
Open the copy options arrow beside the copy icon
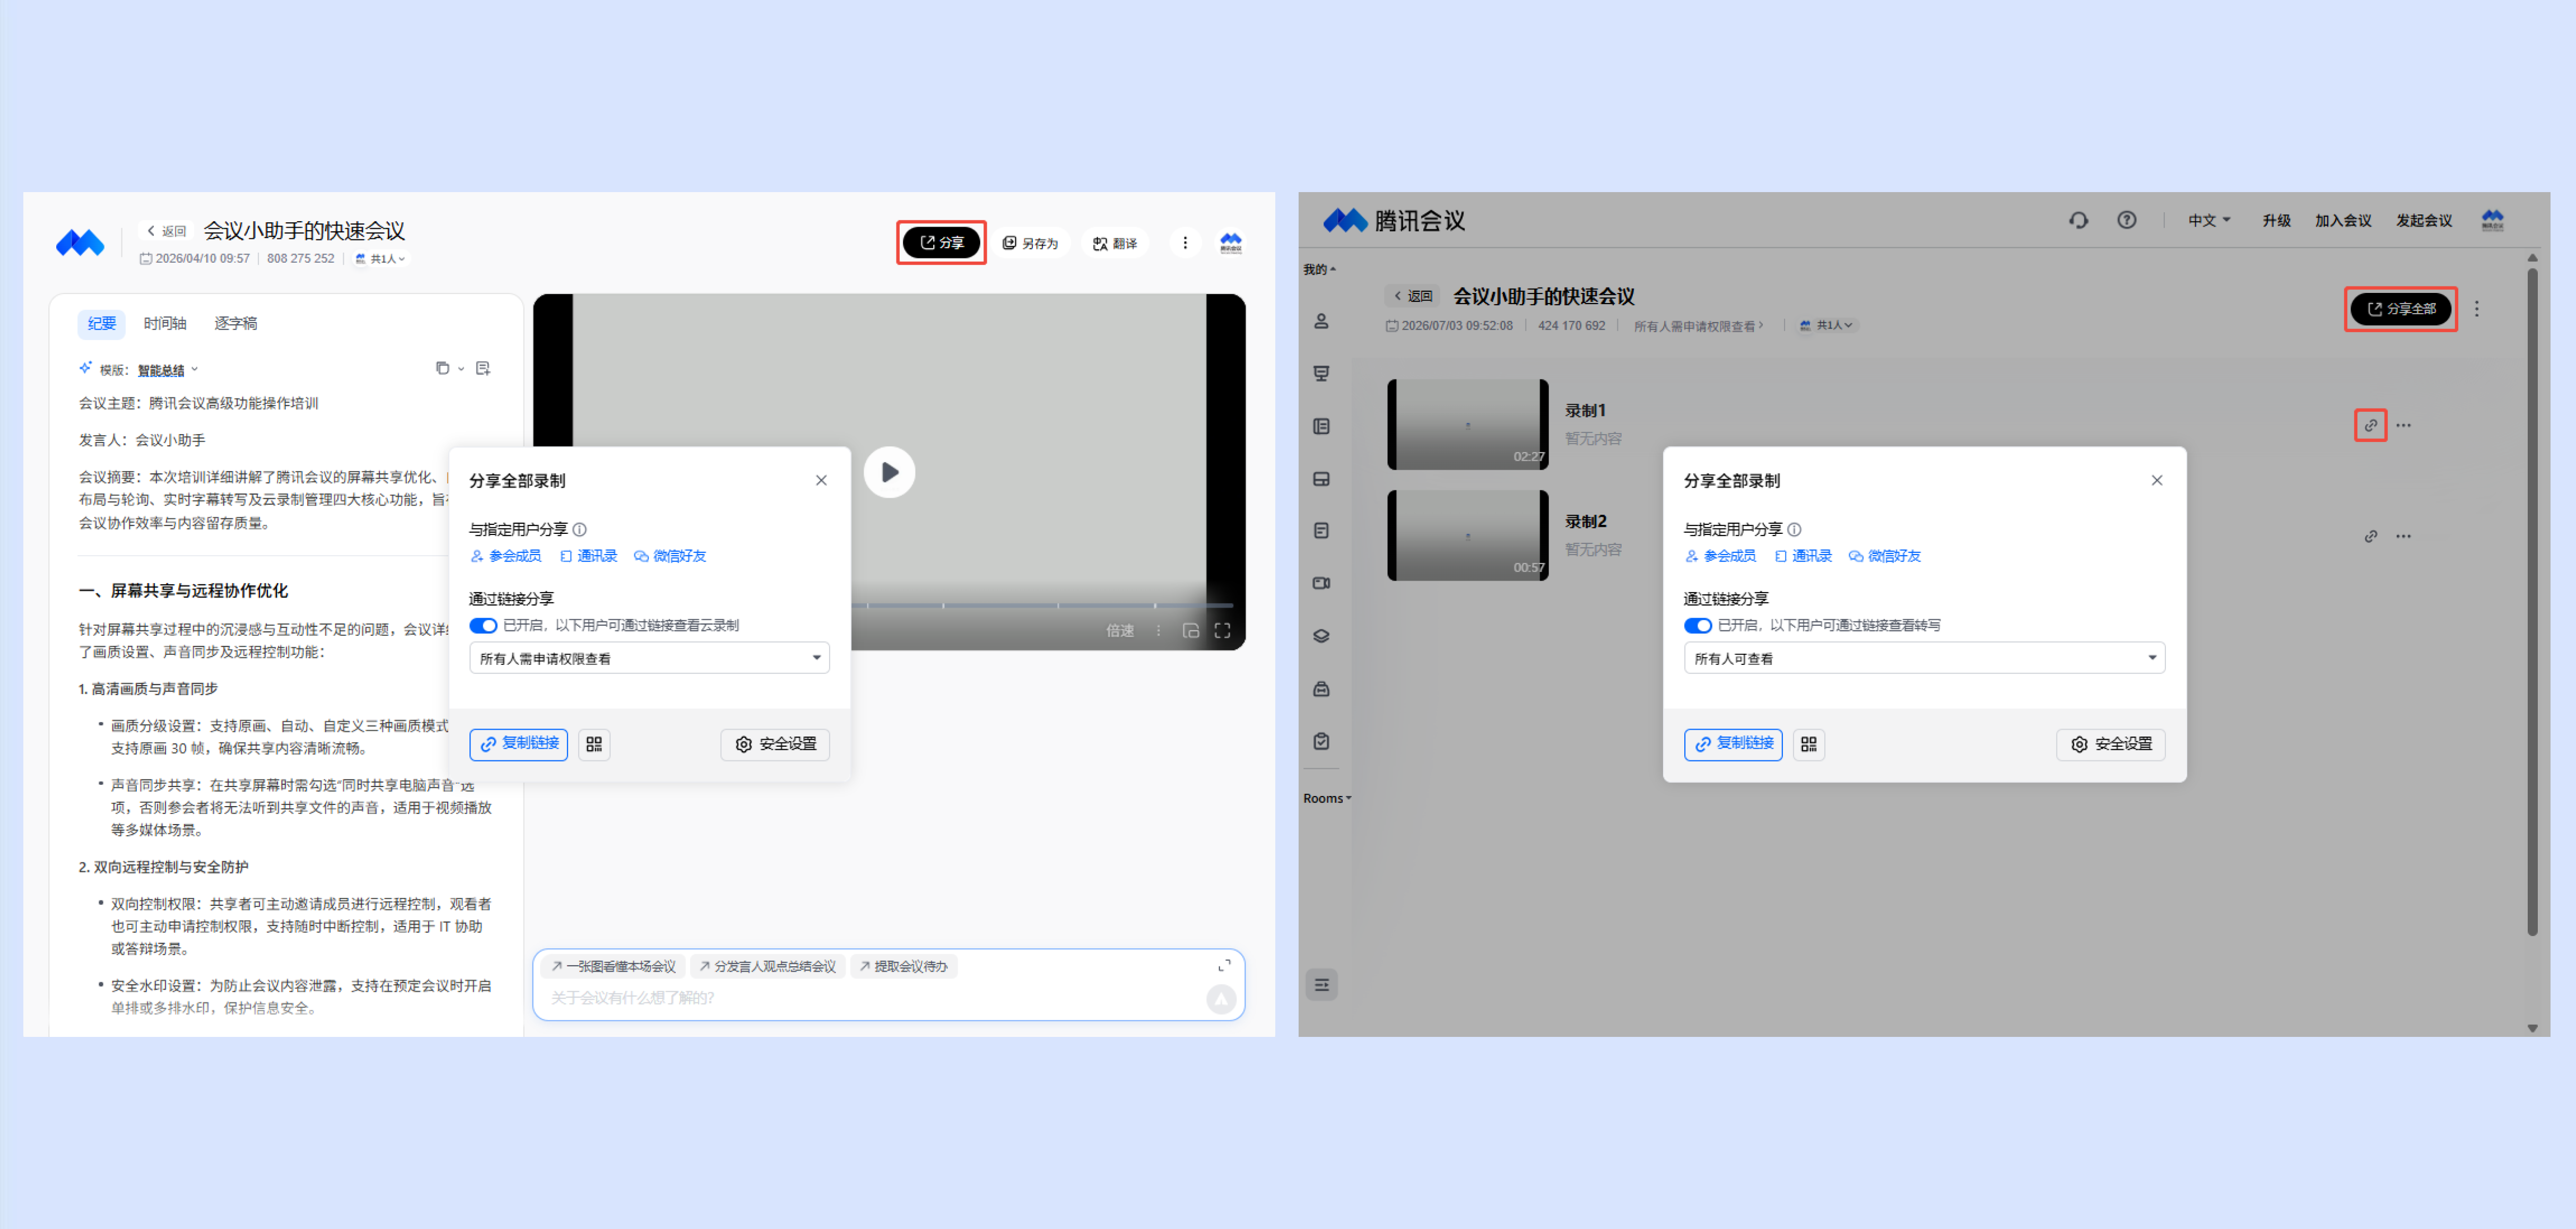click(461, 369)
